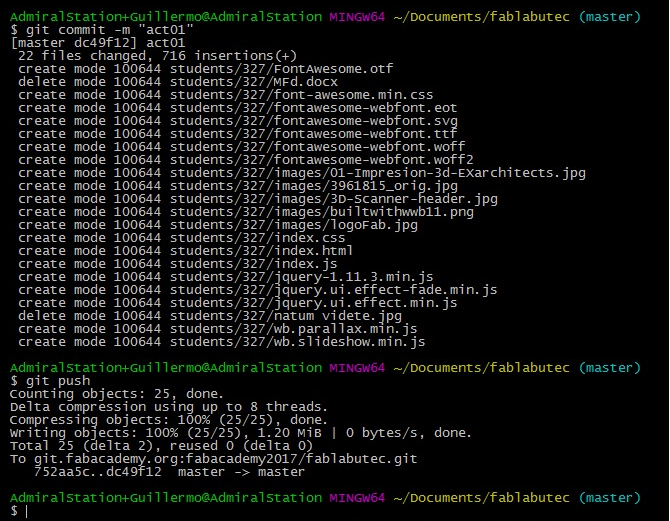Click the deleted MFd.docx line
The image size is (670, 521).
pos(178,82)
